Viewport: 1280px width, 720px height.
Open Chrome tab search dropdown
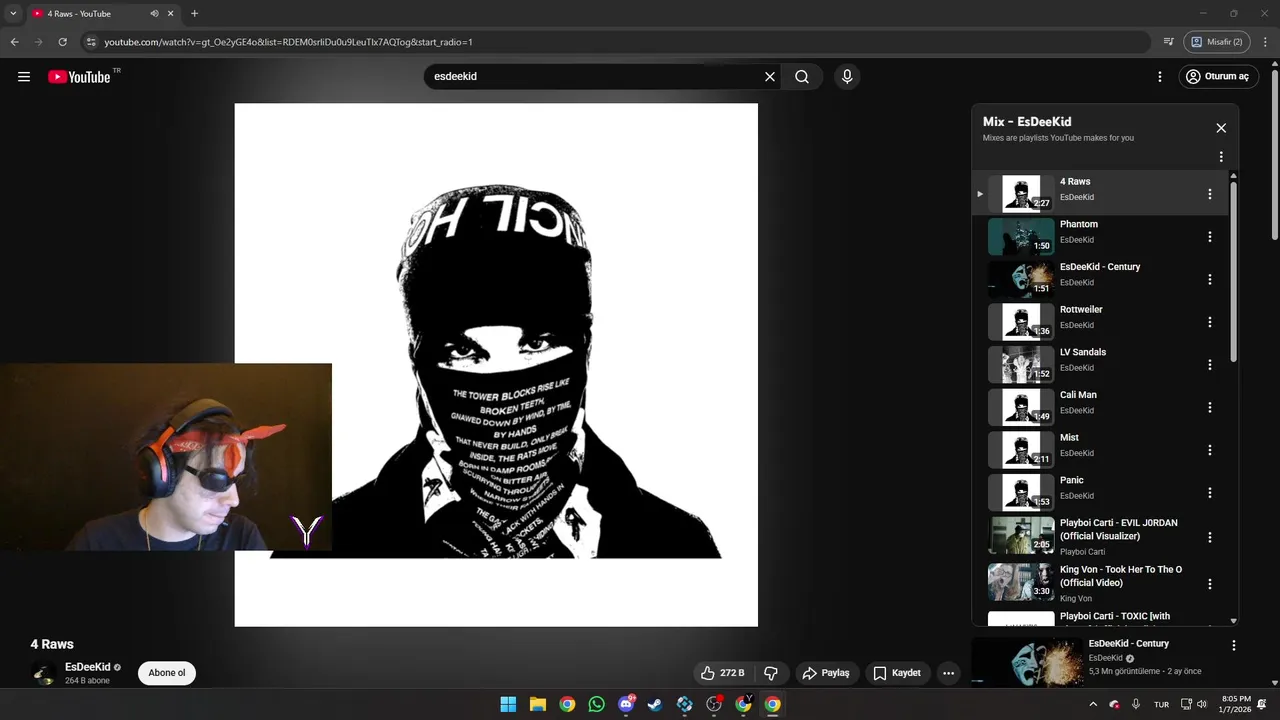click(13, 14)
